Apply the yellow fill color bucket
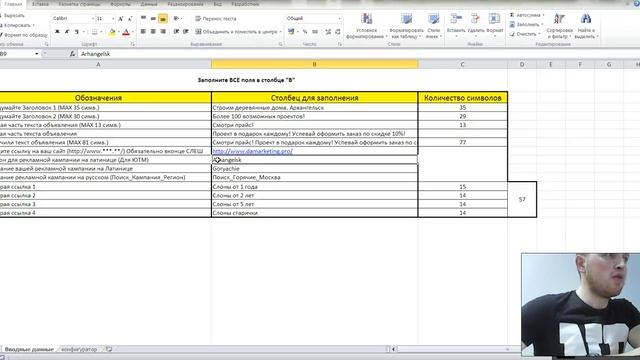This screenshot has height=360, width=640. pos(112,32)
